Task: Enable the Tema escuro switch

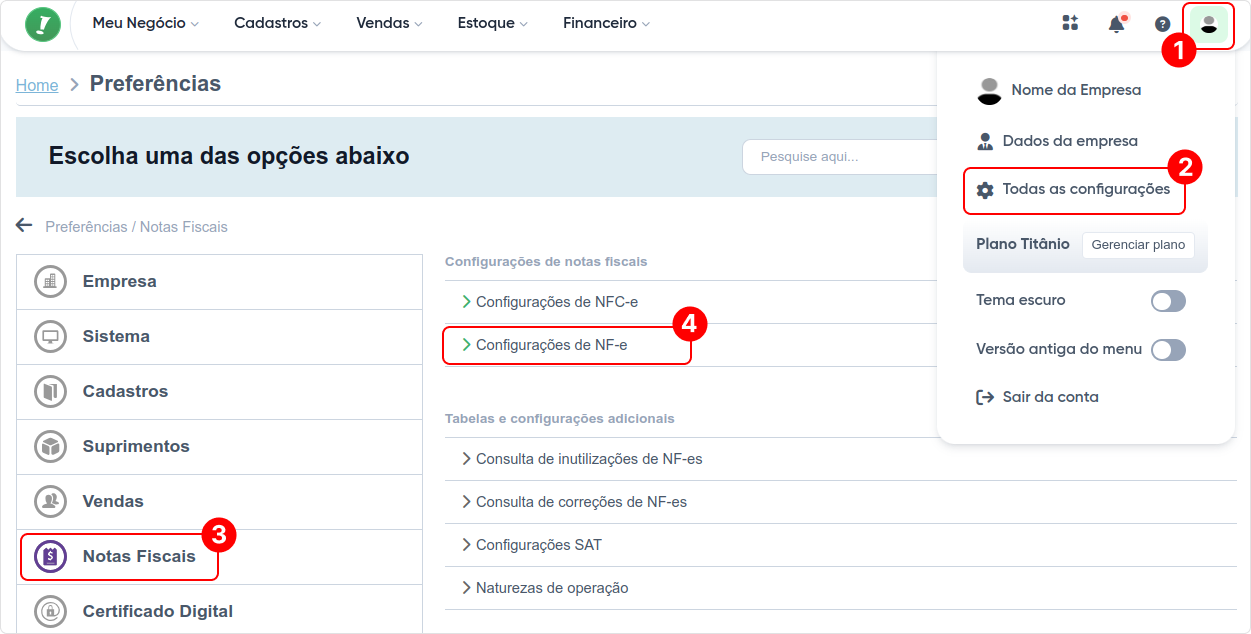Action: click(x=1168, y=301)
